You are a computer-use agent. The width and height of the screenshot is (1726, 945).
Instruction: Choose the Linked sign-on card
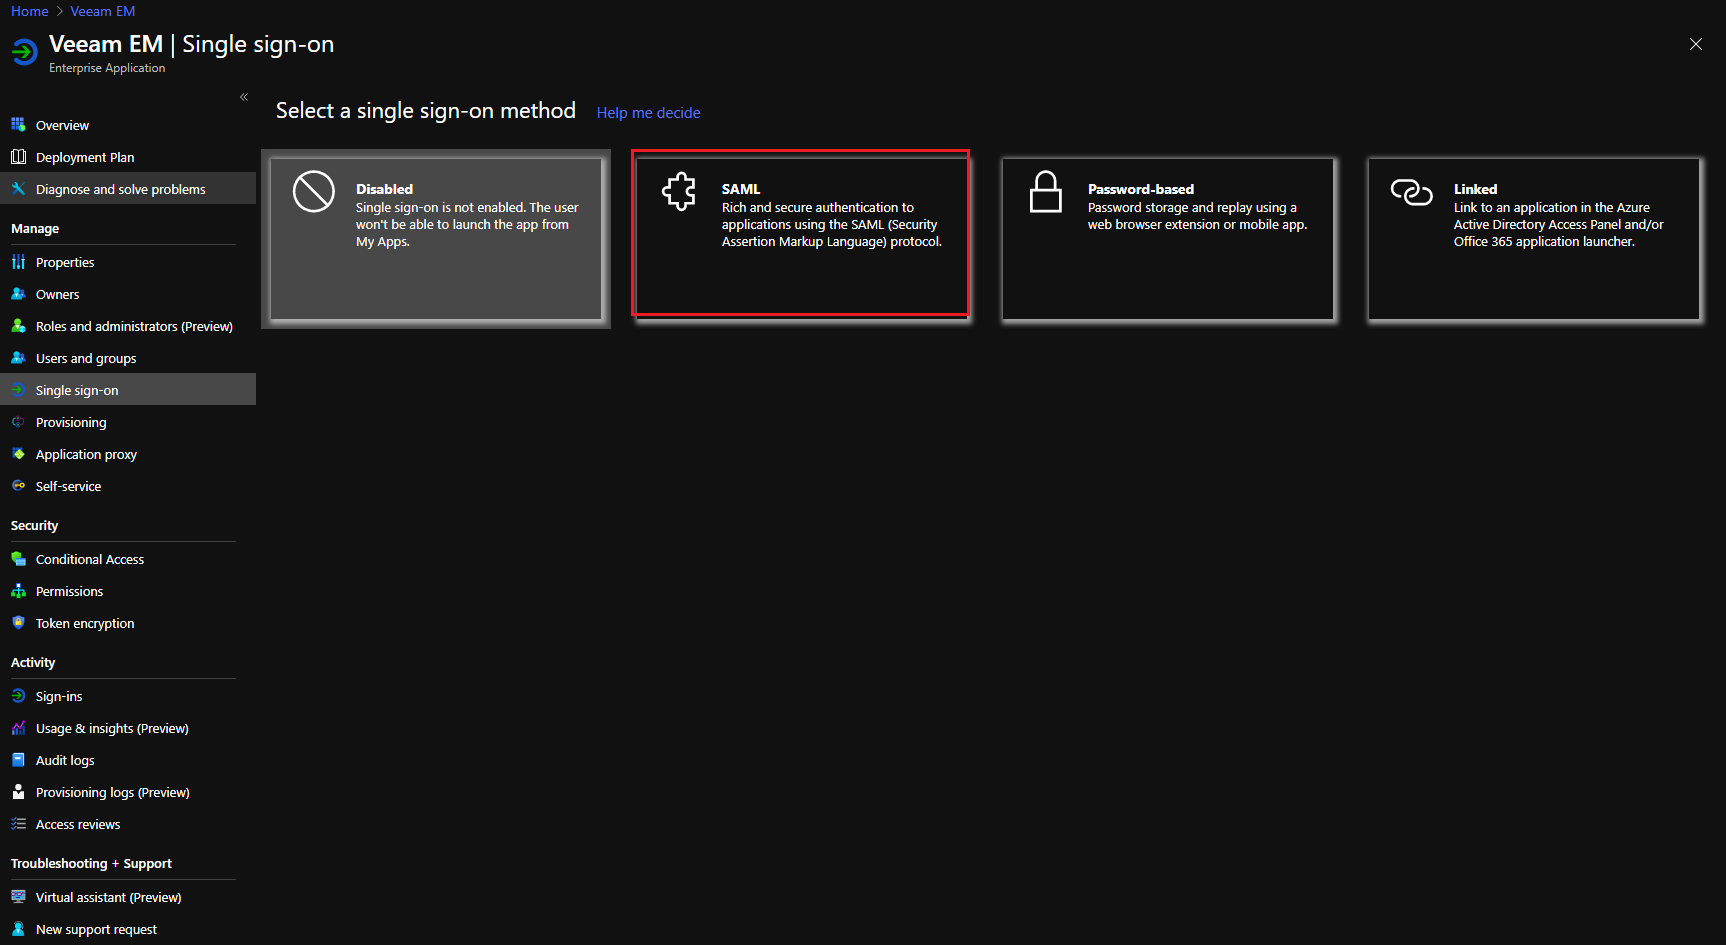click(1534, 239)
